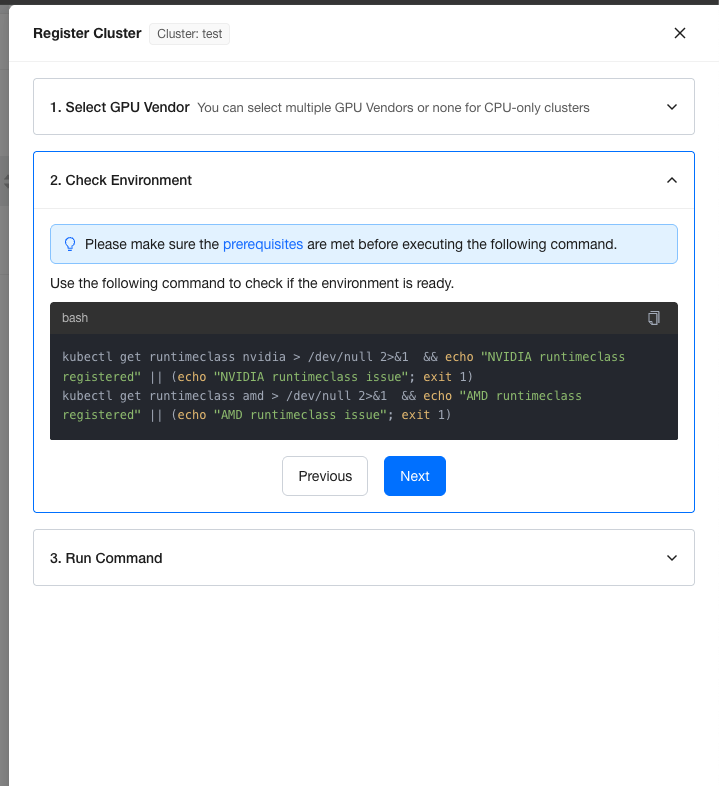The image size is (719, 786).
Task: Select the '2. Check Environment' step title
Action: coord(121,180)
